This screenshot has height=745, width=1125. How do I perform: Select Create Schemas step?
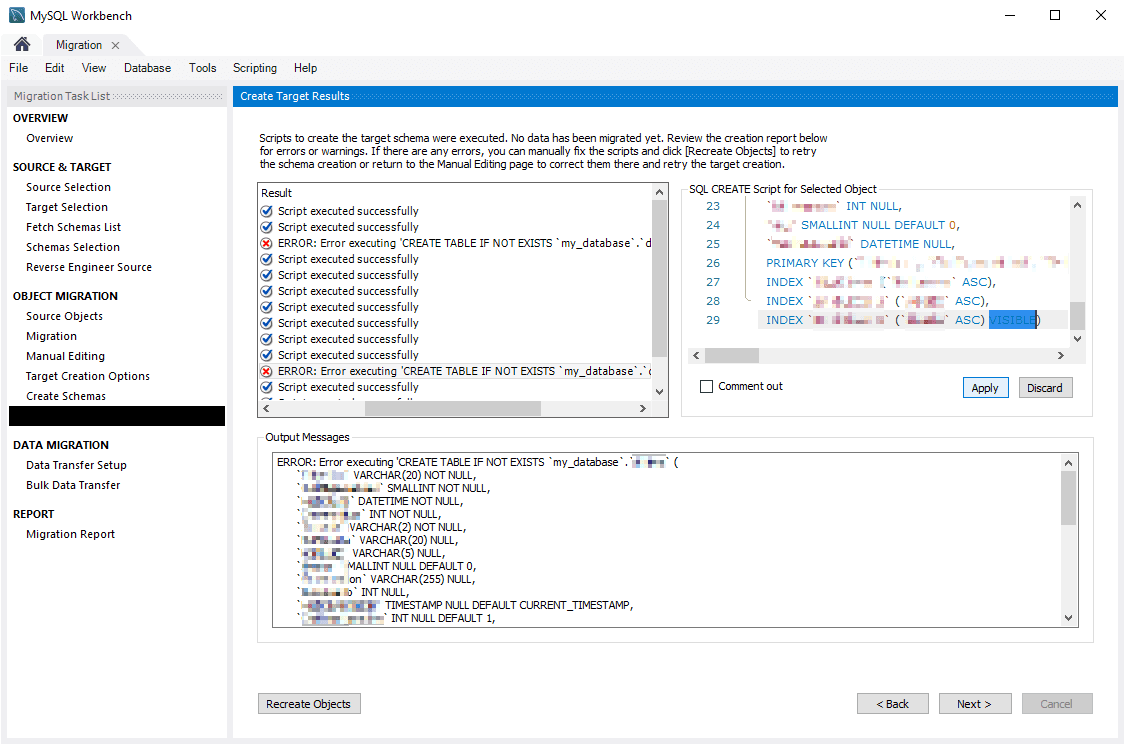coord(65,396)
